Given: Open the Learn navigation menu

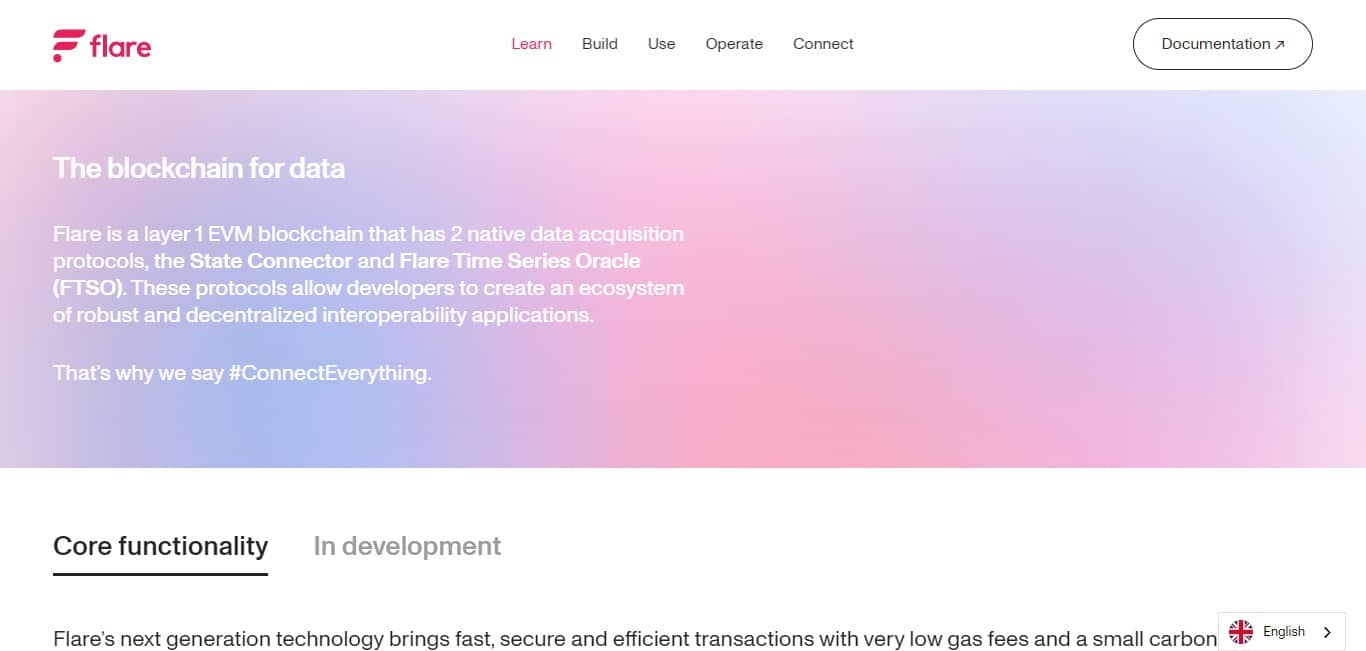Looking at the screenshot, I should pos(531,44).
